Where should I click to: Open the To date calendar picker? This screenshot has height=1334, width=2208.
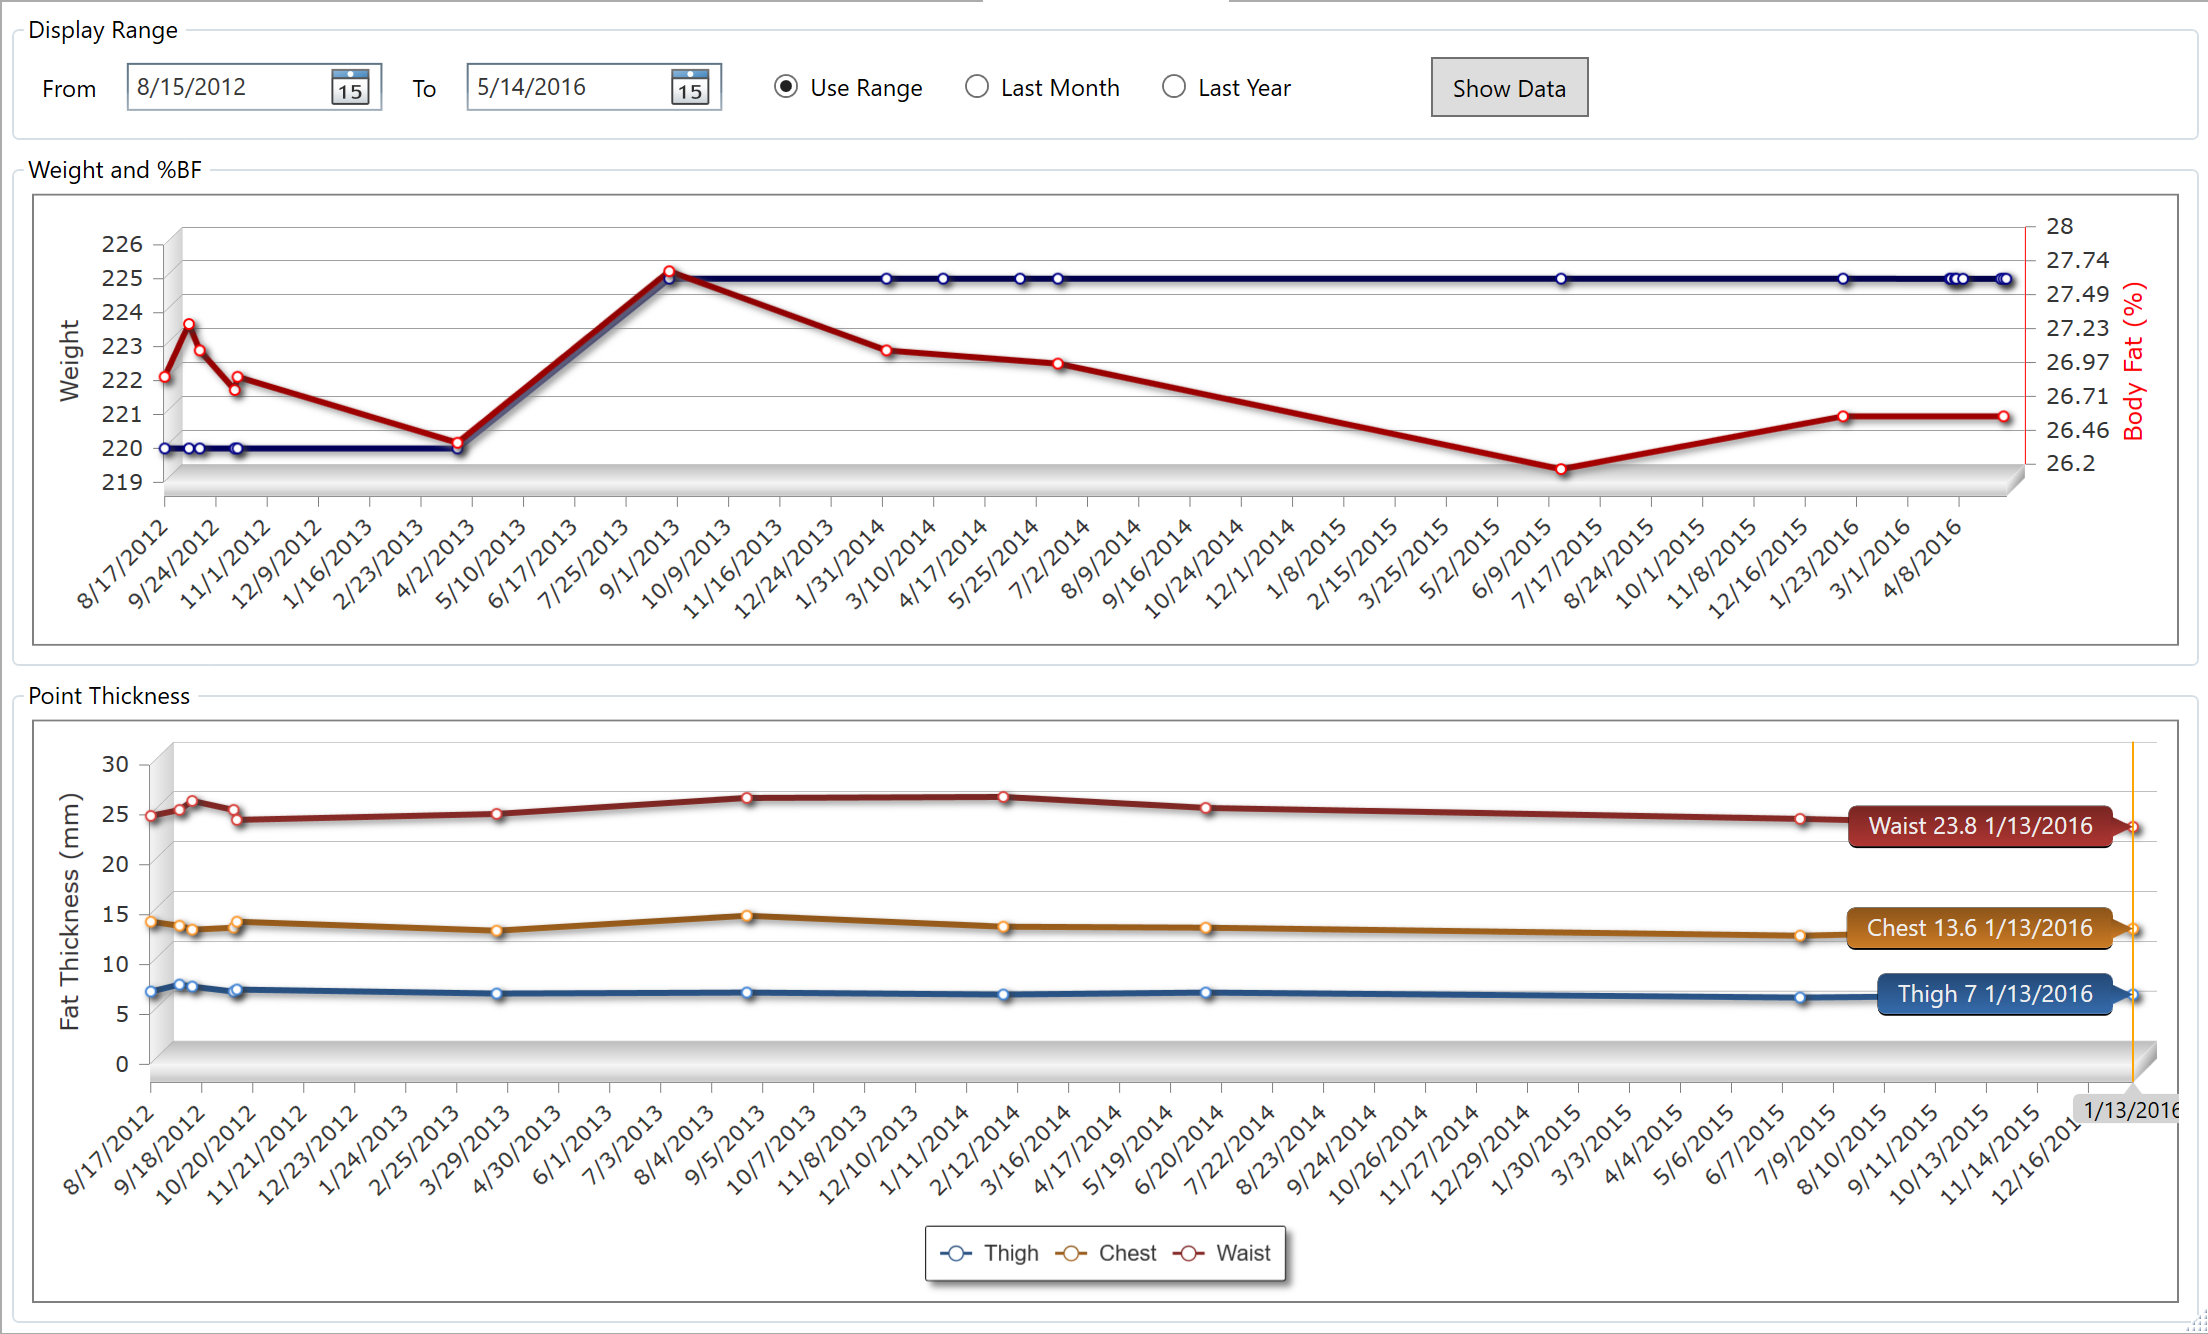click(690, 88)
